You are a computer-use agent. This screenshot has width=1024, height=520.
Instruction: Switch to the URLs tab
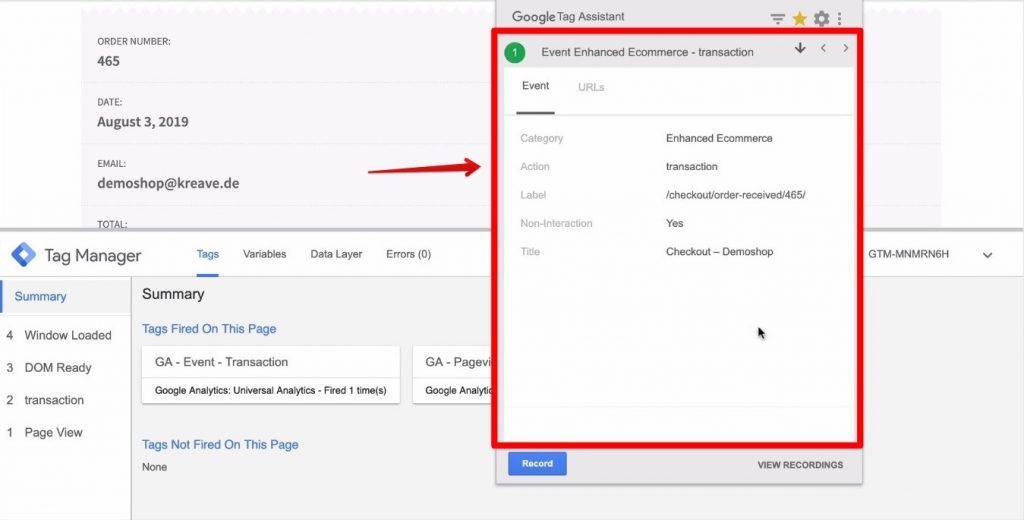[x=591, y=87]
